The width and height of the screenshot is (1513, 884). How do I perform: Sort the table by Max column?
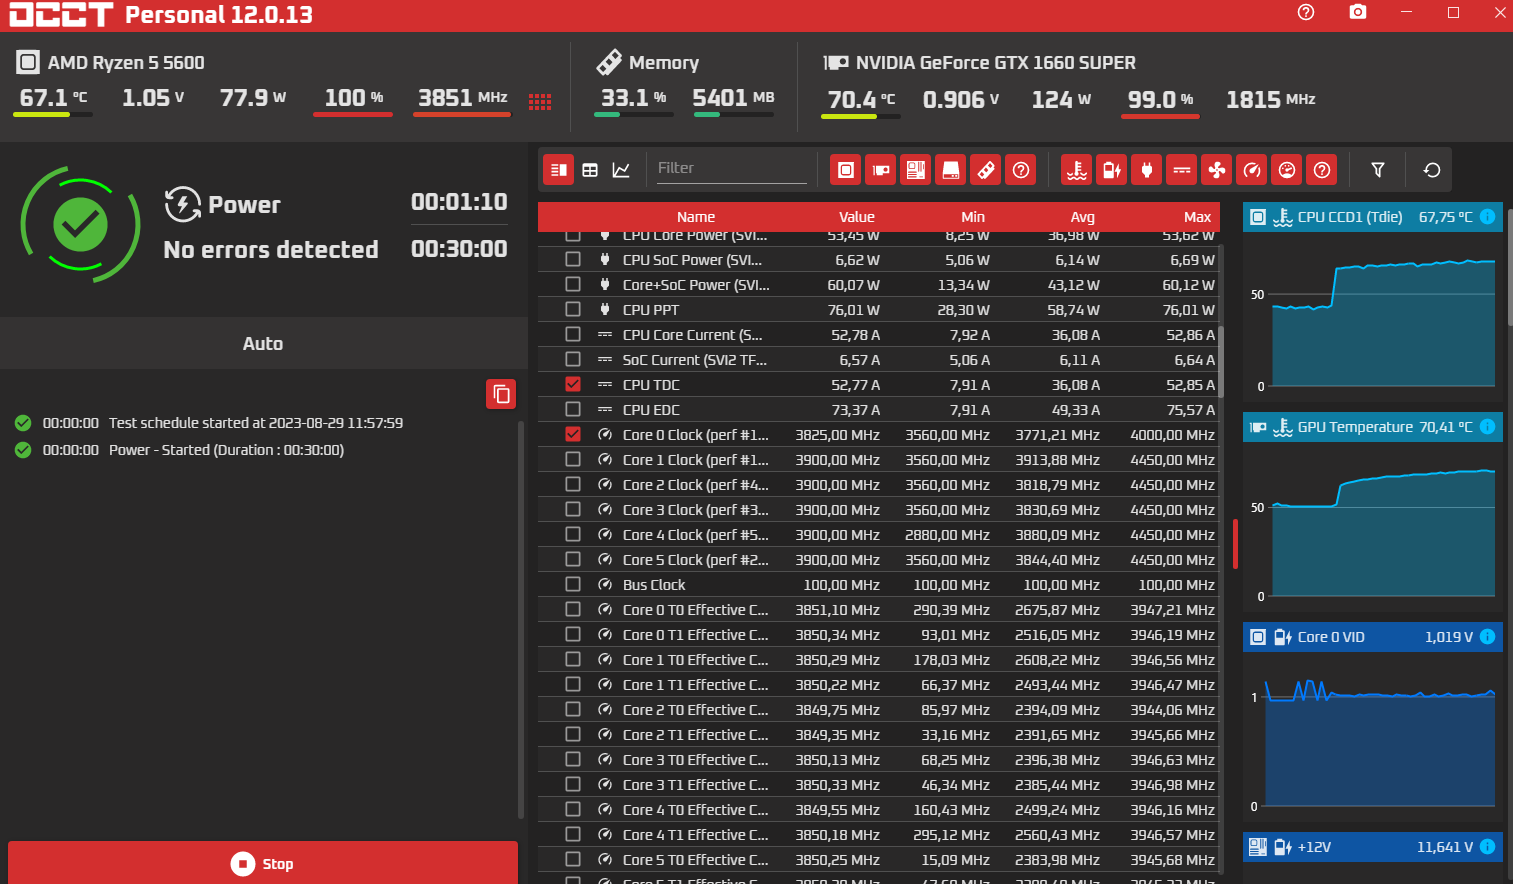(1197, 217)
